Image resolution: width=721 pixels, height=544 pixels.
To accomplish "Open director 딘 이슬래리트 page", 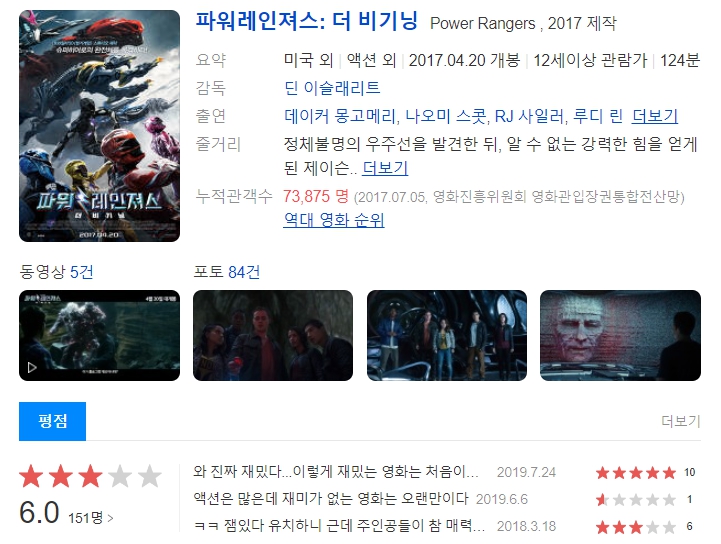I will coord(332,87).
